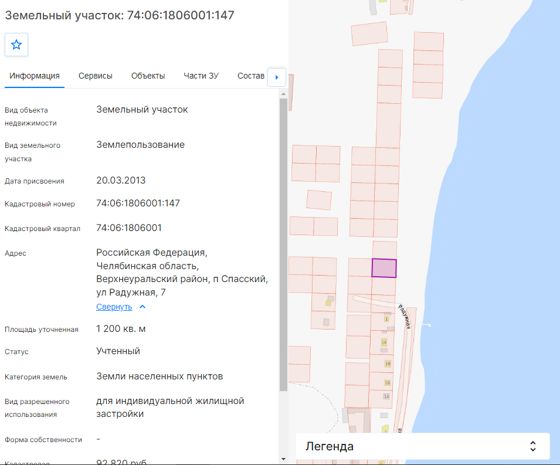Click area value 1 200 кв. м
The image size is (560, 465).
[121, 329]
